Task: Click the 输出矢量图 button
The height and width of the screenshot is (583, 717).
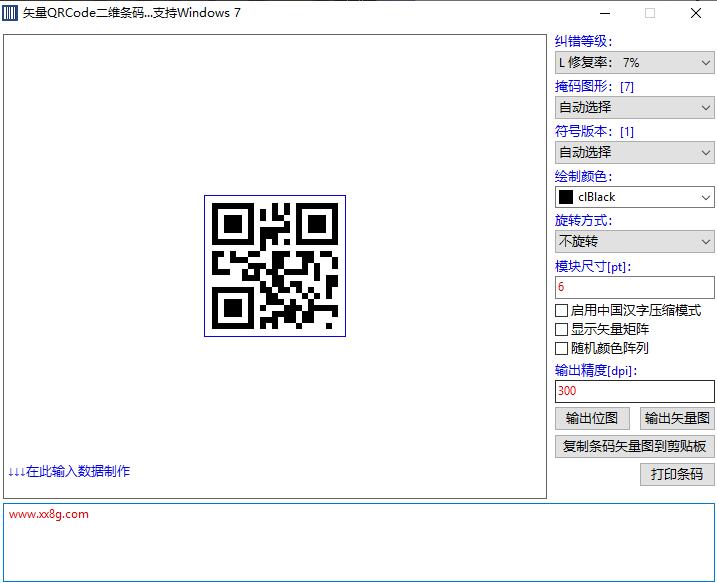Action: coord(677,418)
